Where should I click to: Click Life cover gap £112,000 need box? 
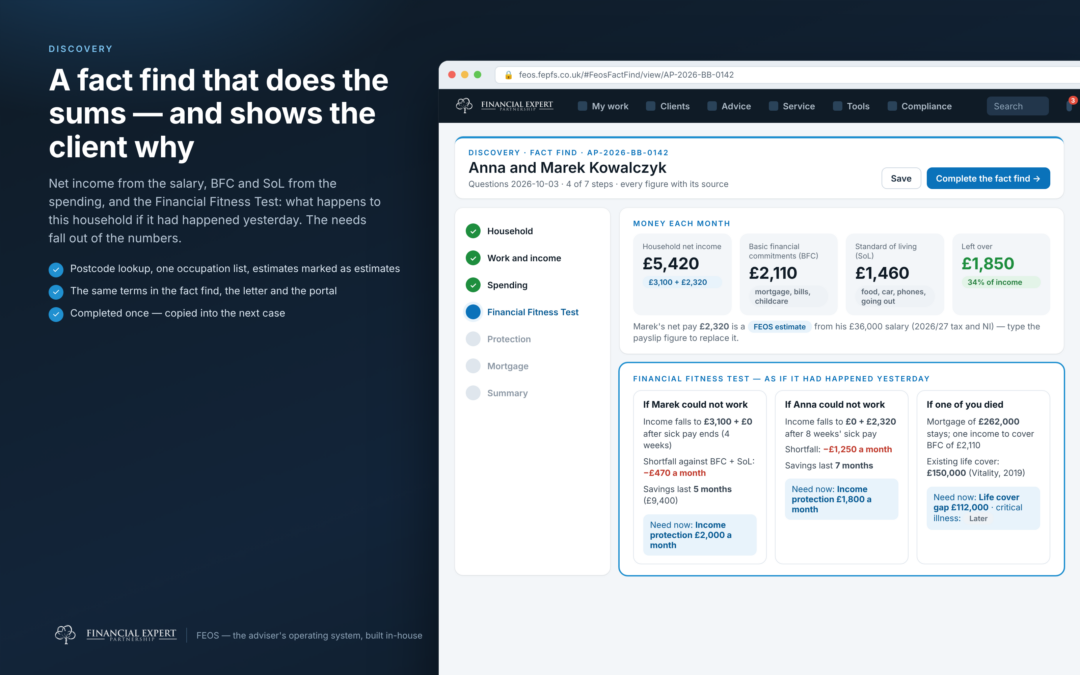[x=983, y=508]
